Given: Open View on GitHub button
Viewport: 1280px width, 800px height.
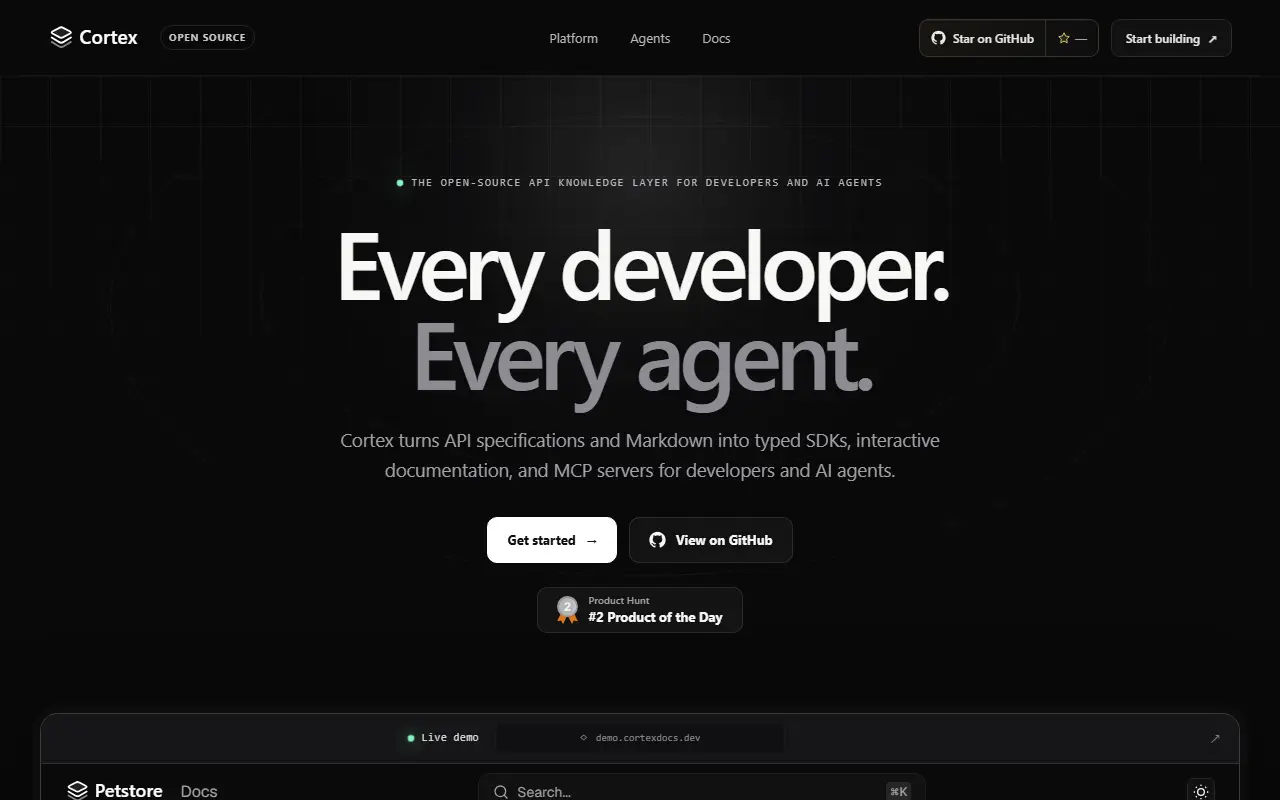Looking at the screenshot, I should point(711,540).
